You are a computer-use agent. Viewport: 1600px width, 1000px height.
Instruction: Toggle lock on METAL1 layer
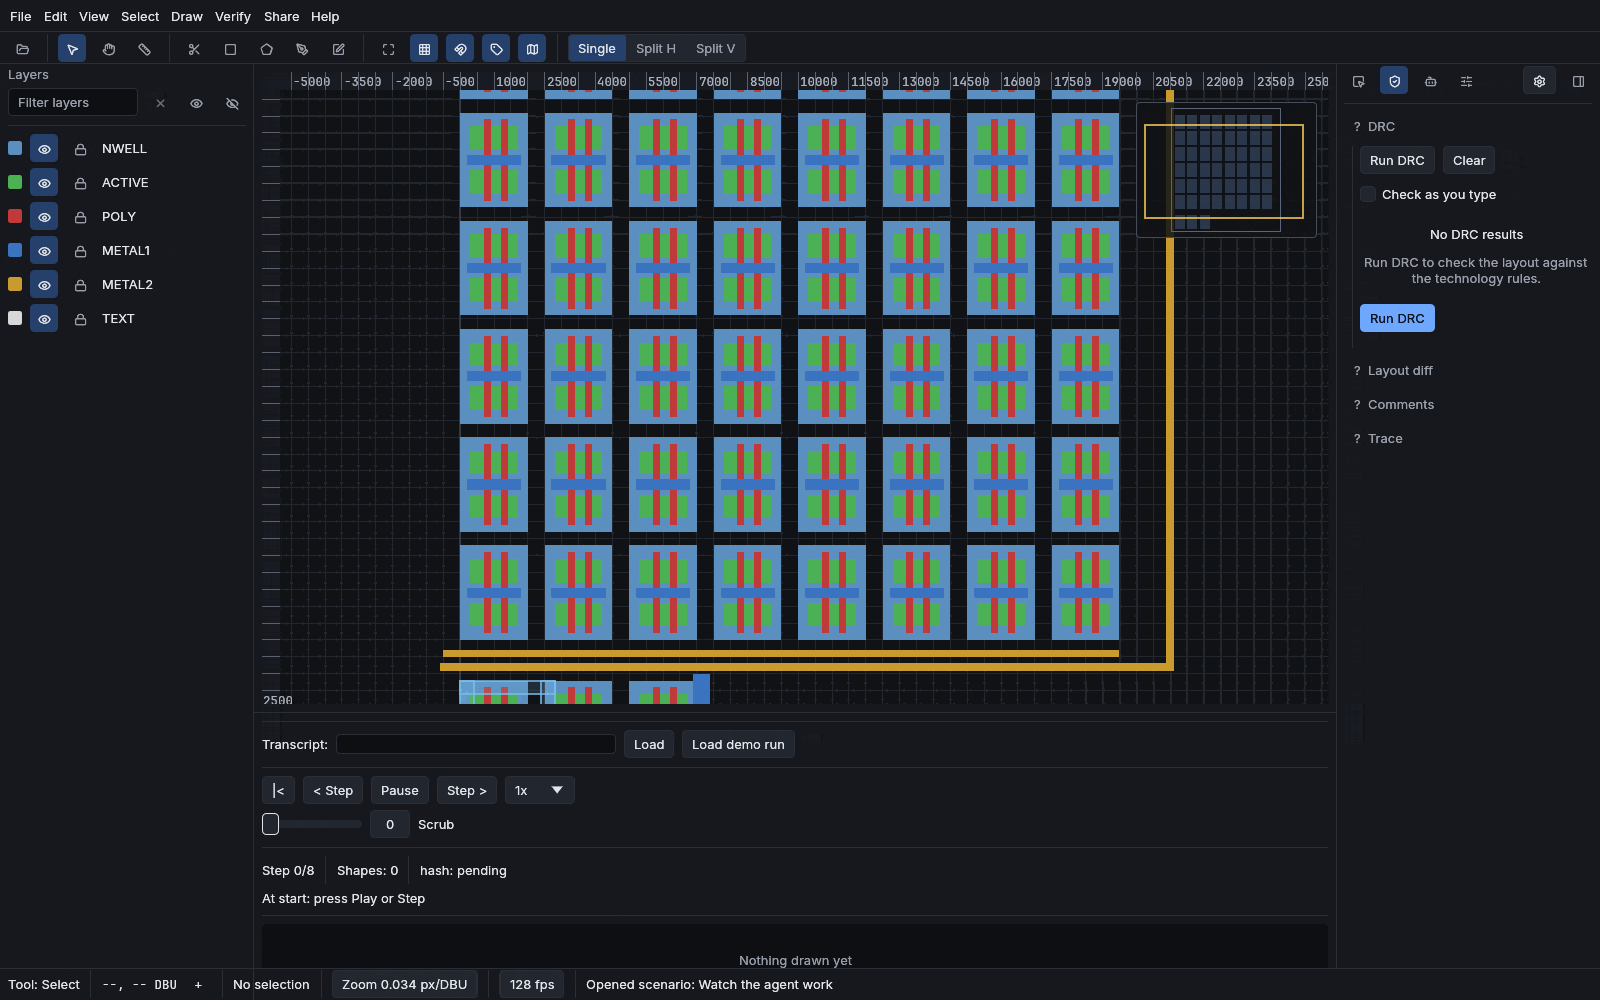[x=80, y=251]
